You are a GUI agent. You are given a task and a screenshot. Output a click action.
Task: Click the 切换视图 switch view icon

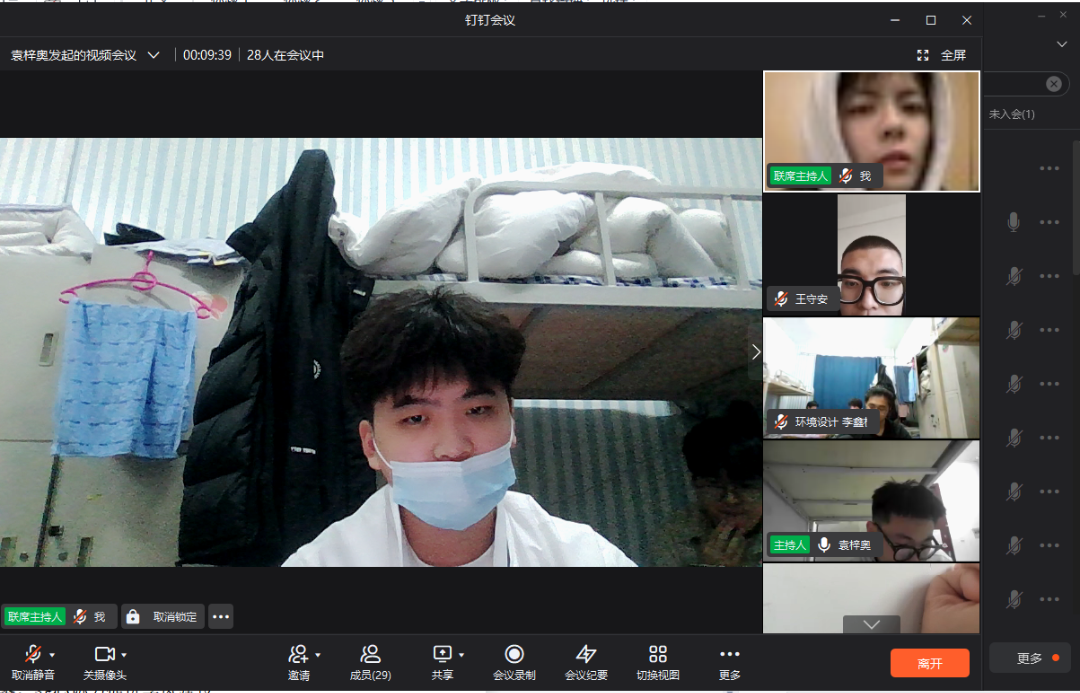658,662
